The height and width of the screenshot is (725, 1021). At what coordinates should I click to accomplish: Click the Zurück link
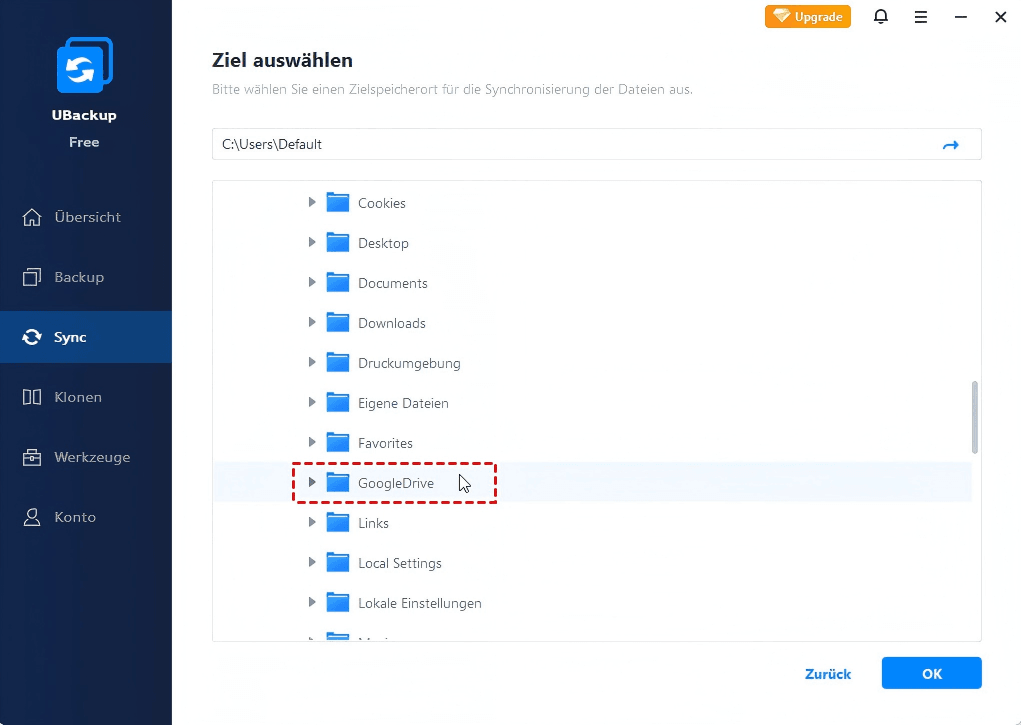(x=828, y=674)
